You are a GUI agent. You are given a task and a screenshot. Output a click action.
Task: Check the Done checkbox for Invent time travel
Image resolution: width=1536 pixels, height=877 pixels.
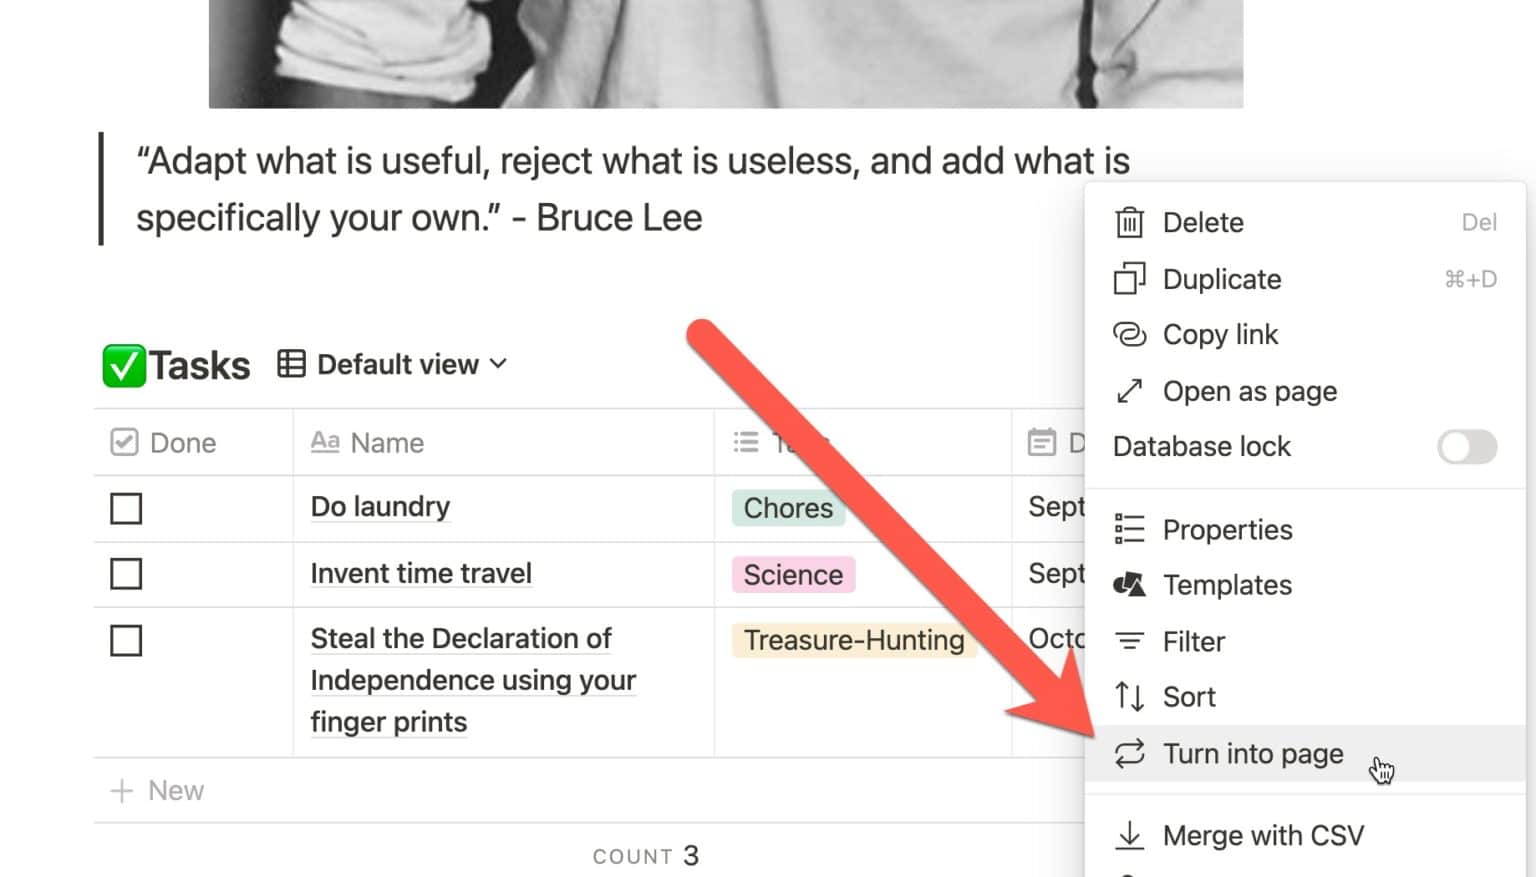(x=125, y=574)
